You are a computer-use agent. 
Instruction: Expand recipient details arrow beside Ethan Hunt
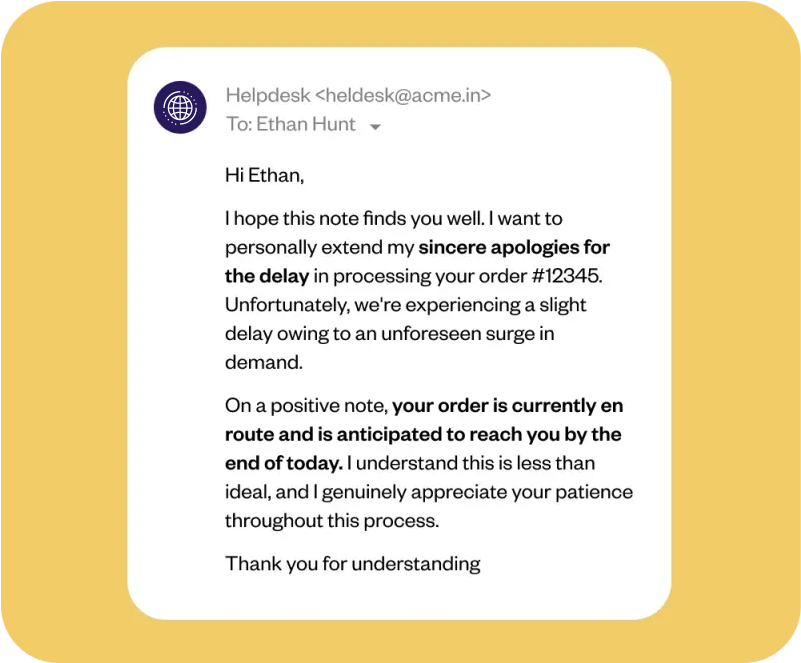[375, 127]
